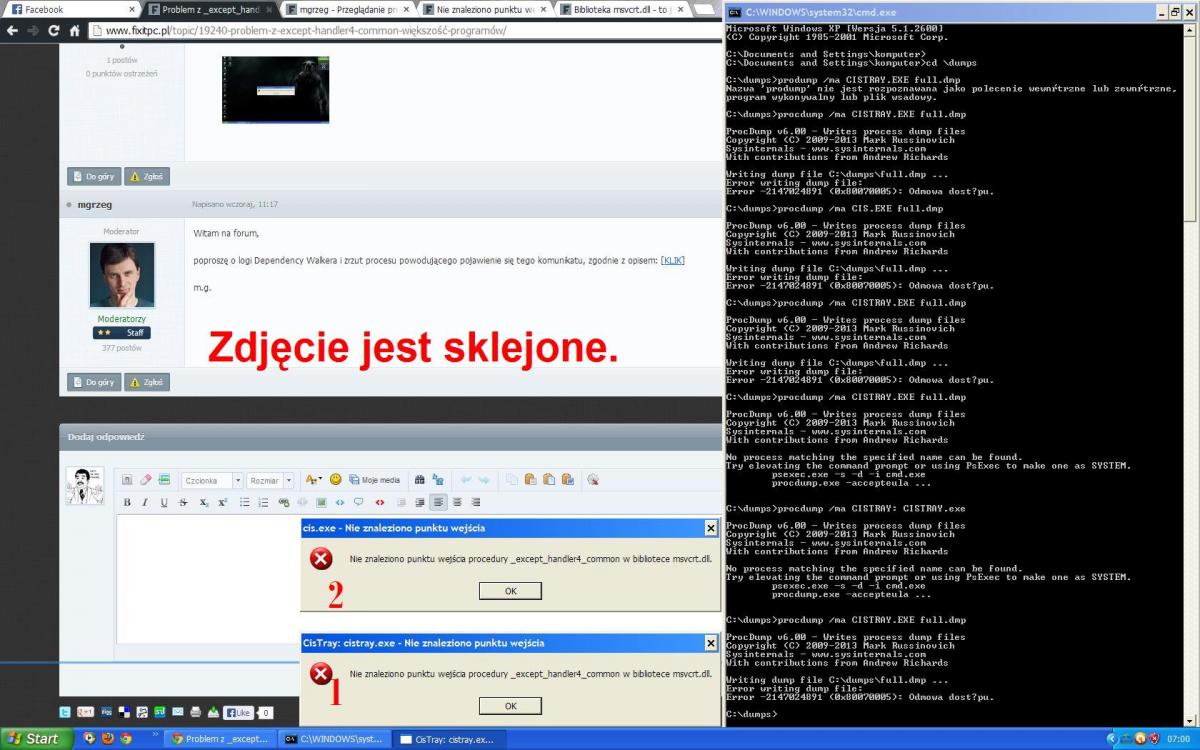The height and width of the screenshot is (750, 1200).
Task: Open the Windows Start menu
Action: 37,739
